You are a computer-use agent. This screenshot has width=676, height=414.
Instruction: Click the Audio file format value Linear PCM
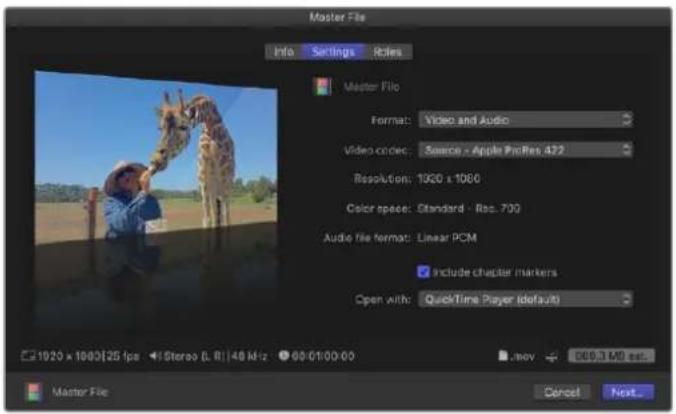(447, 238)
